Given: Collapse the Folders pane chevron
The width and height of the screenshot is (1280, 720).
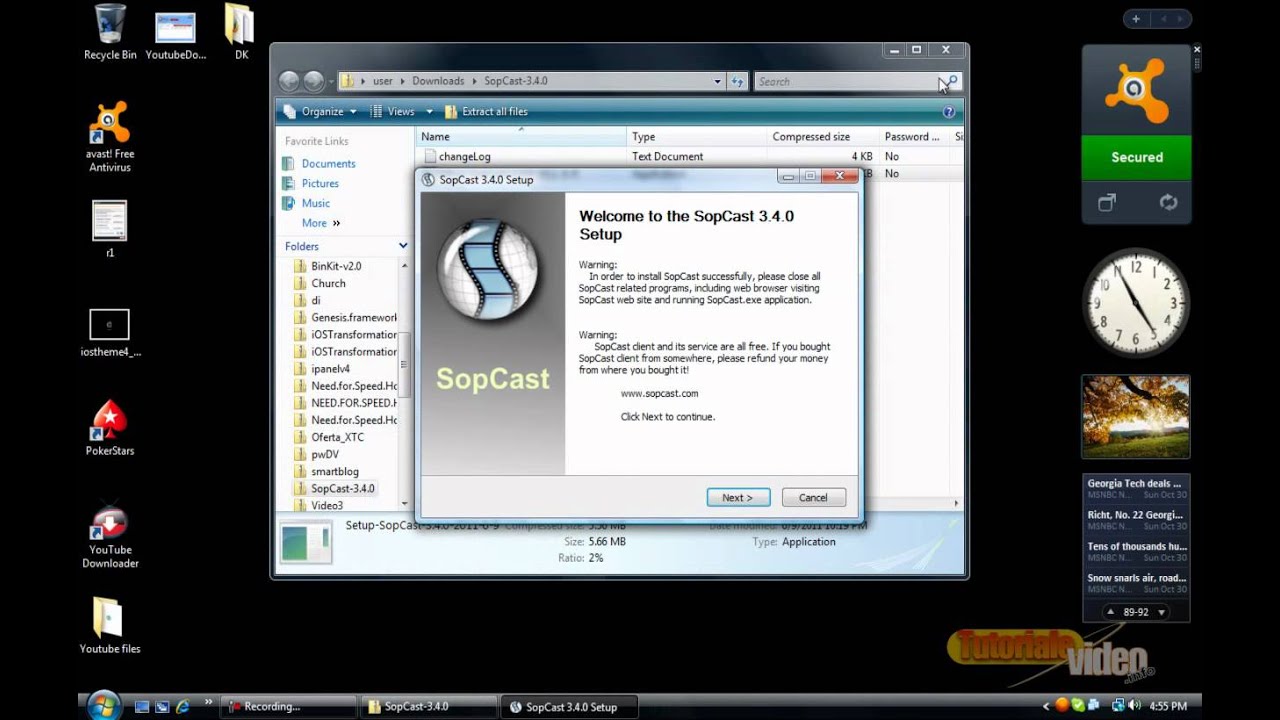Looking at the screenshot, I should coord(403,246).
